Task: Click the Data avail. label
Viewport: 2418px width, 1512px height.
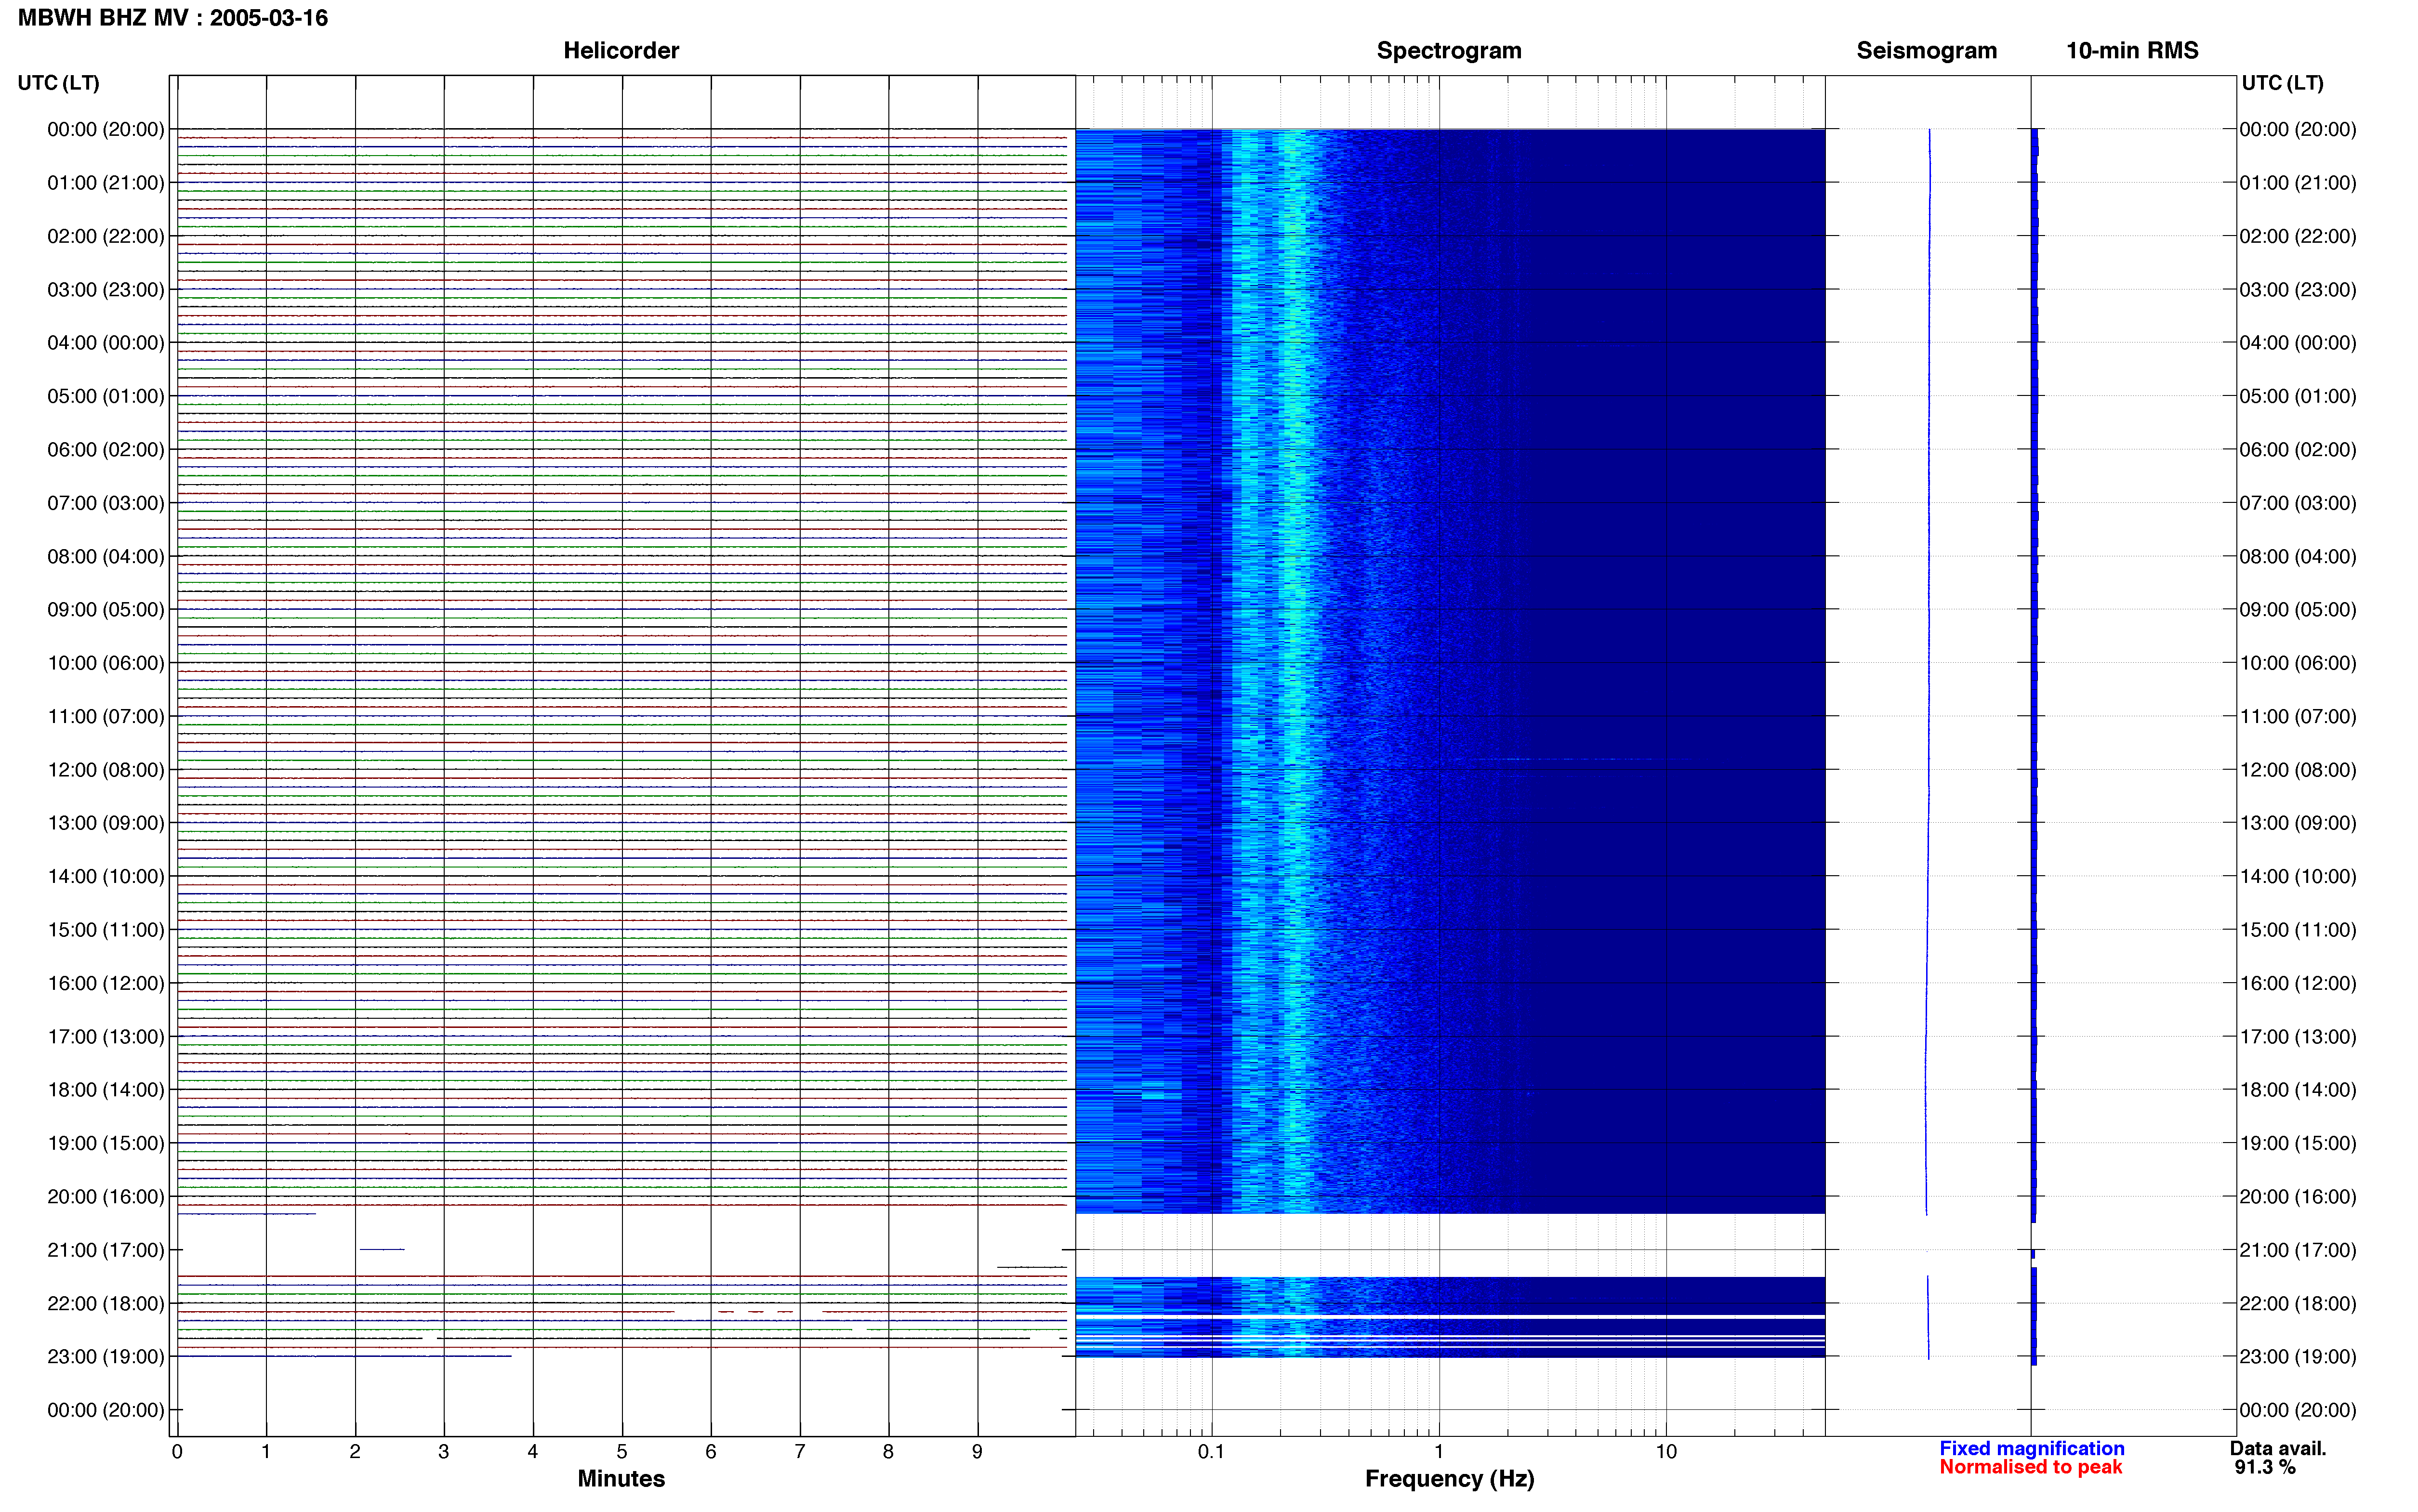Action: (x=2278, y=1448)
